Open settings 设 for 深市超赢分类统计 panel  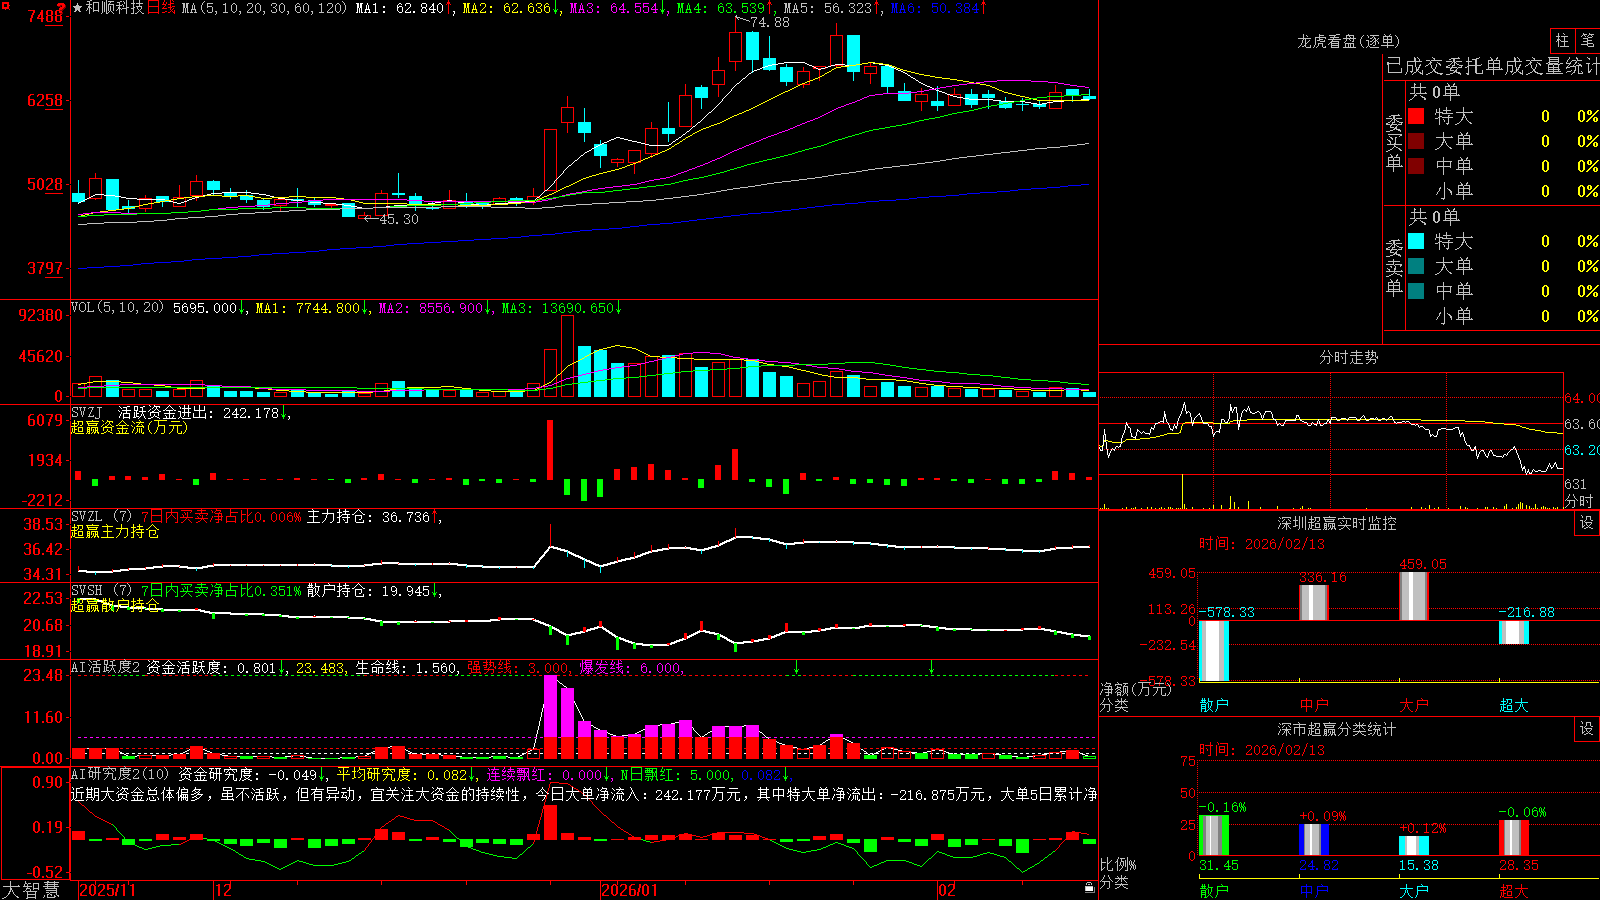point(1587,729)
